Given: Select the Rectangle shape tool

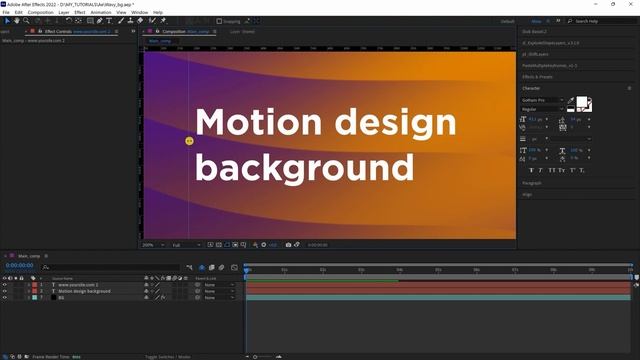Looking at the screenshot, I should point(90,21).
